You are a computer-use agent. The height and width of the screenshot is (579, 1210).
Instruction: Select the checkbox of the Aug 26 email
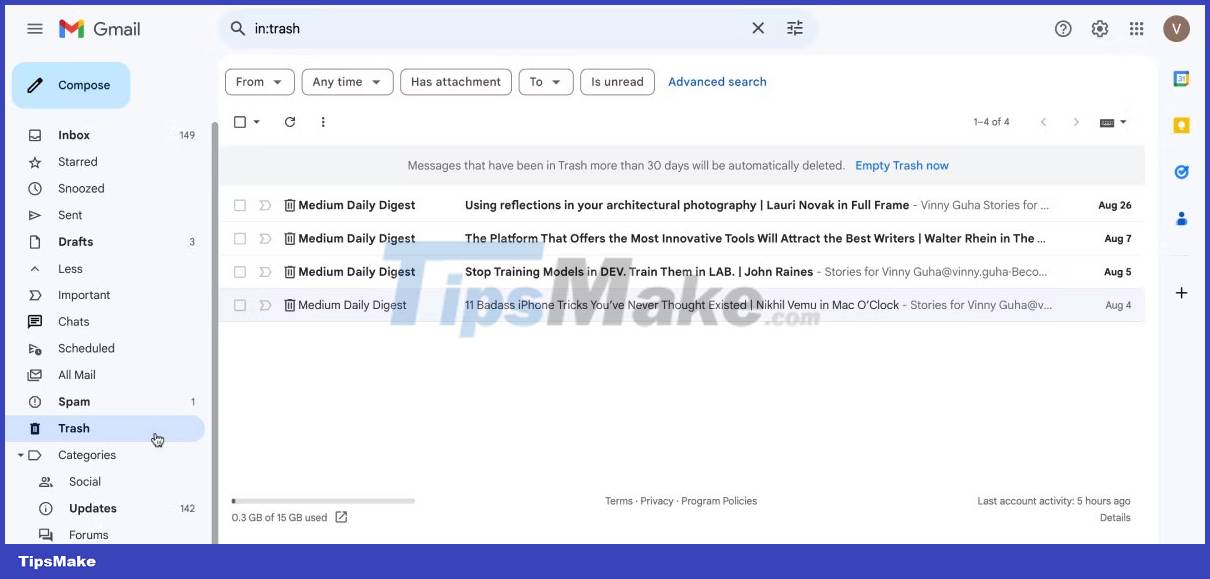(239, 205)
